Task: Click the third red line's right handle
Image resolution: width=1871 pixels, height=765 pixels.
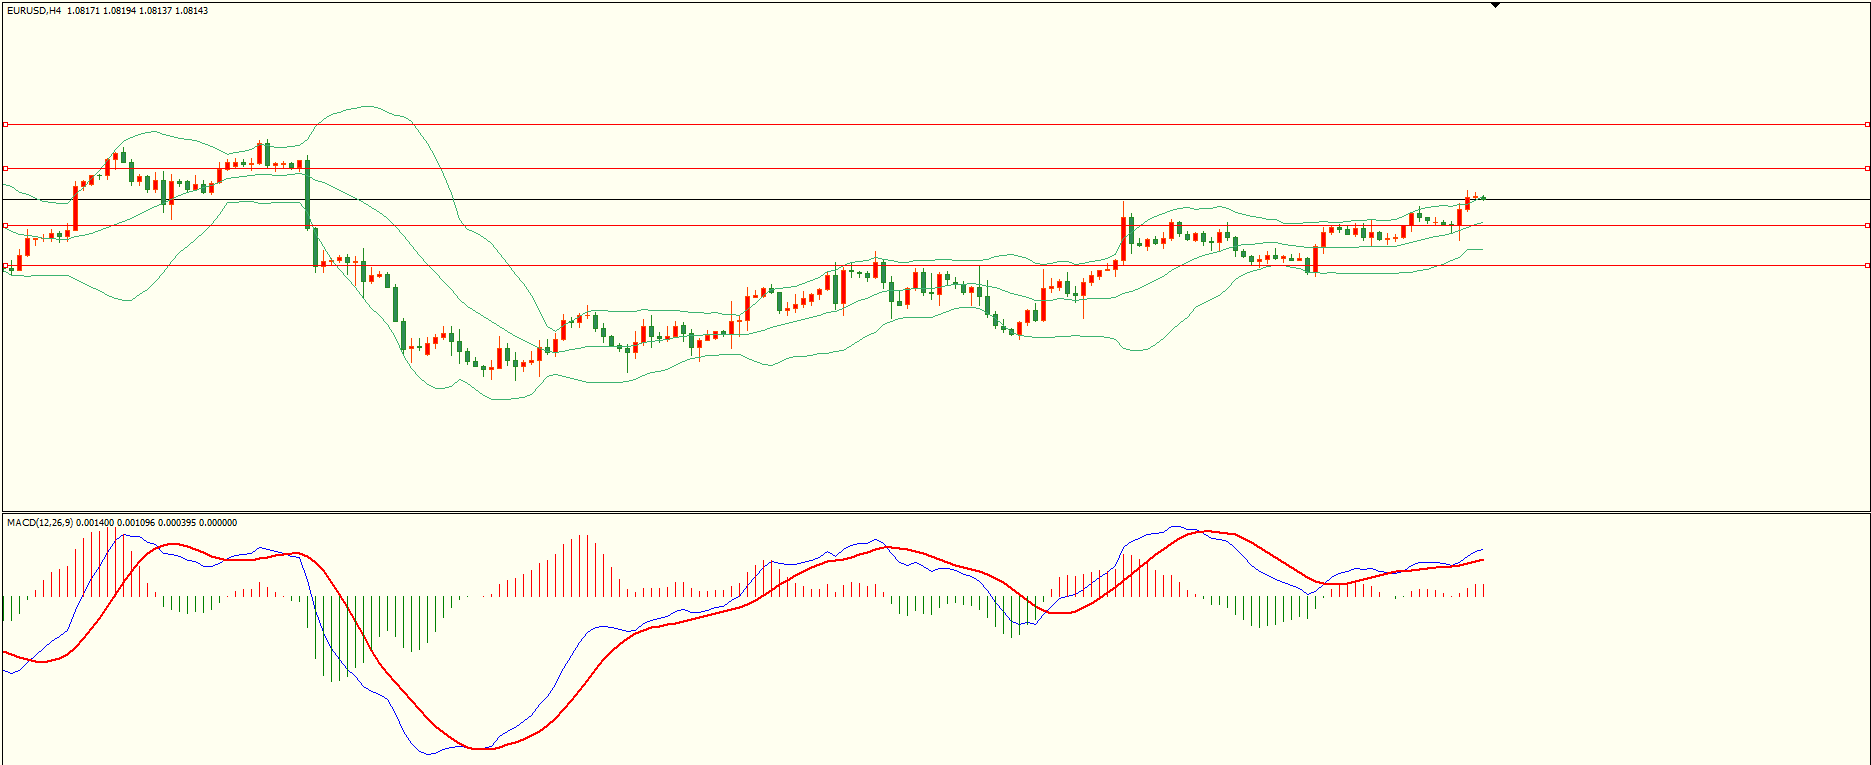Action: click(1867, 226)
